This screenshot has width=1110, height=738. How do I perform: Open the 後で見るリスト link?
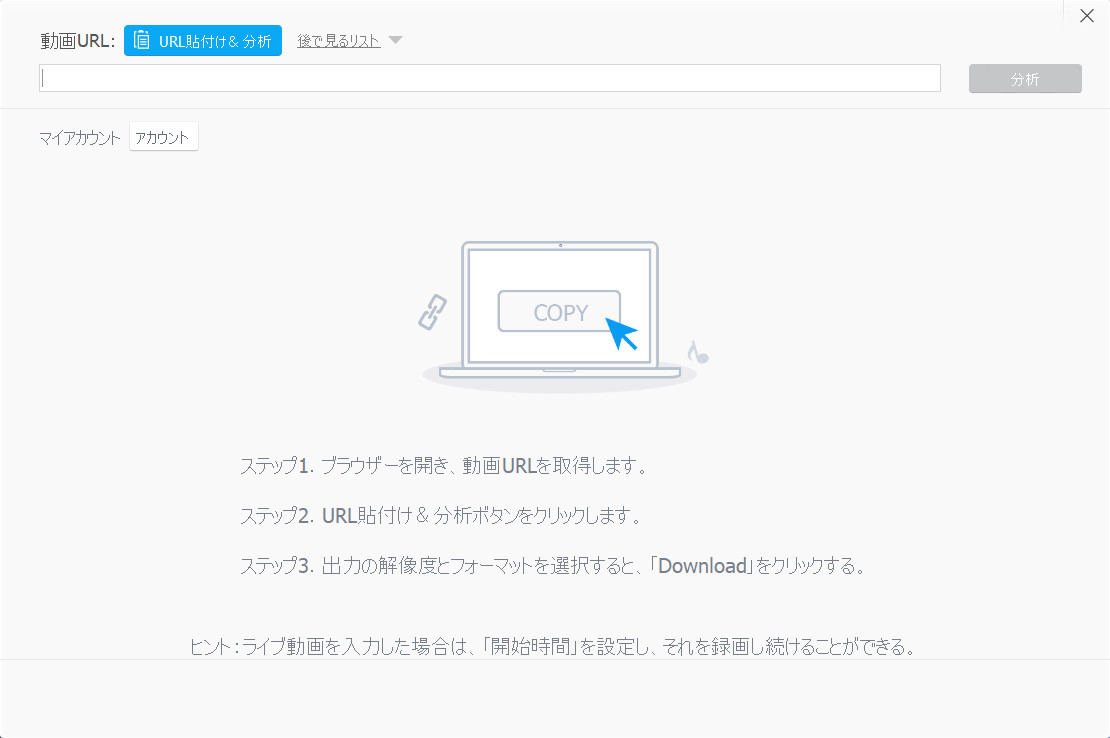click(338, 41)
